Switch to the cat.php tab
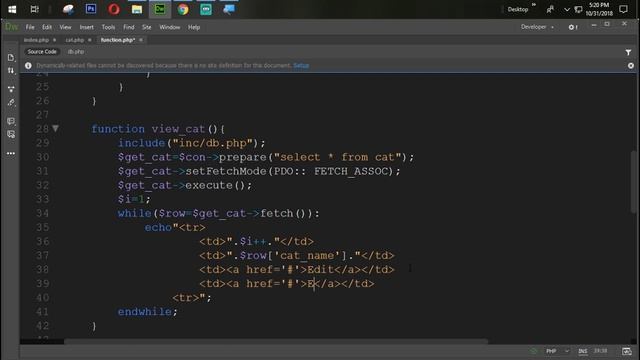The width and height of the screenshot is (640, 360). coord(75,40)
